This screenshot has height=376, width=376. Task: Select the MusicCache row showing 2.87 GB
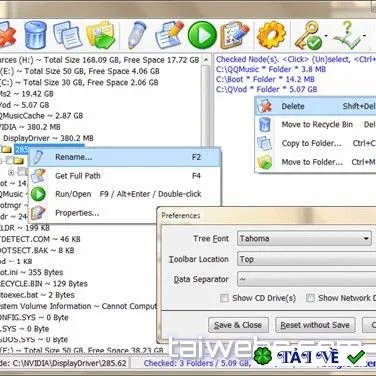[x=41, y=116]
